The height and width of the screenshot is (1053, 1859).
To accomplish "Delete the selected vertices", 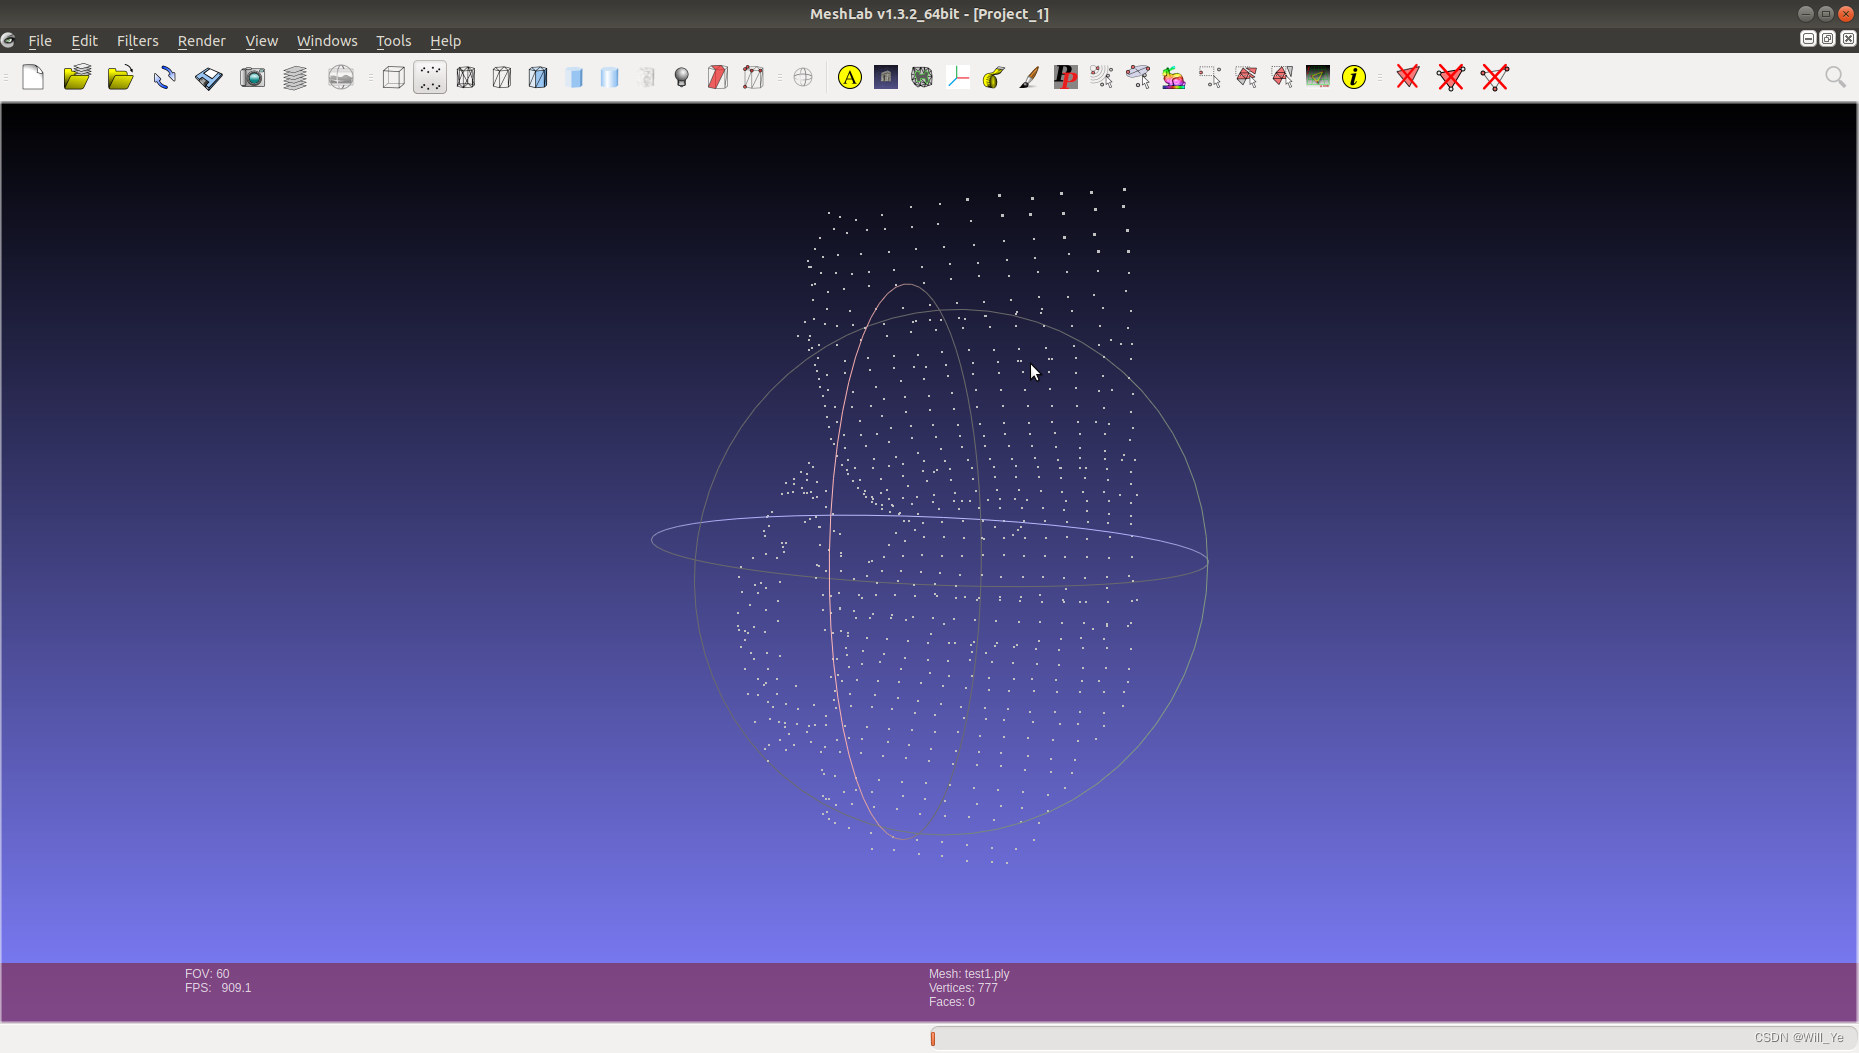I will coord(1495,77).
